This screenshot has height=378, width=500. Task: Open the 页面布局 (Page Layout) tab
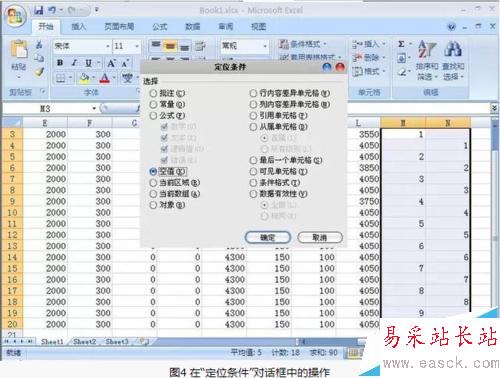[119, 26]
